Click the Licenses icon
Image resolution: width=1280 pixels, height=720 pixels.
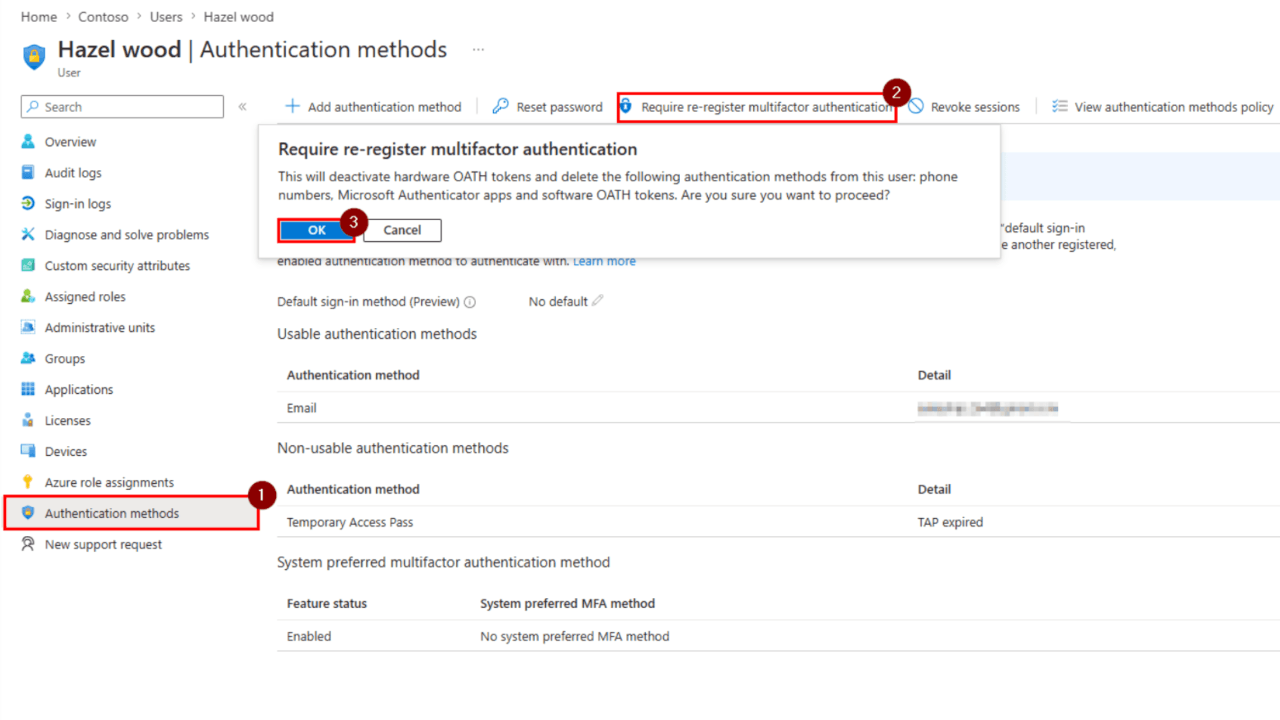[28, 421]
